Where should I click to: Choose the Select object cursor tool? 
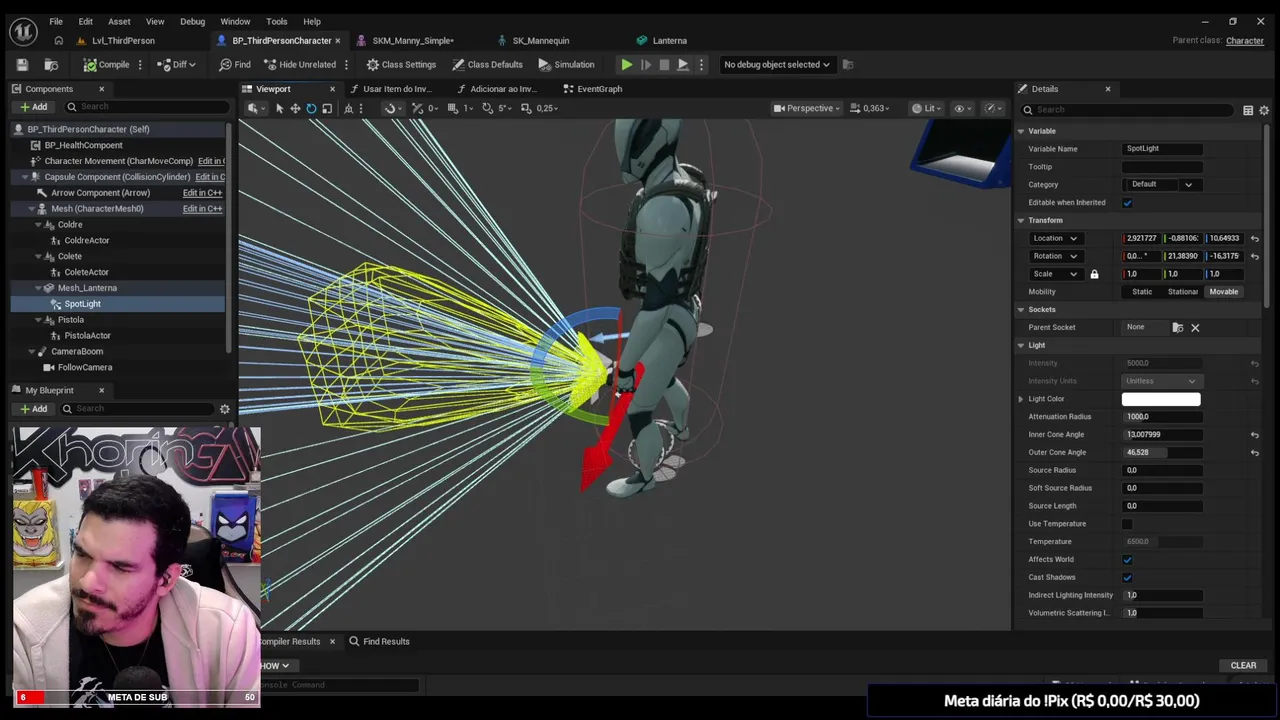point(279,108)
